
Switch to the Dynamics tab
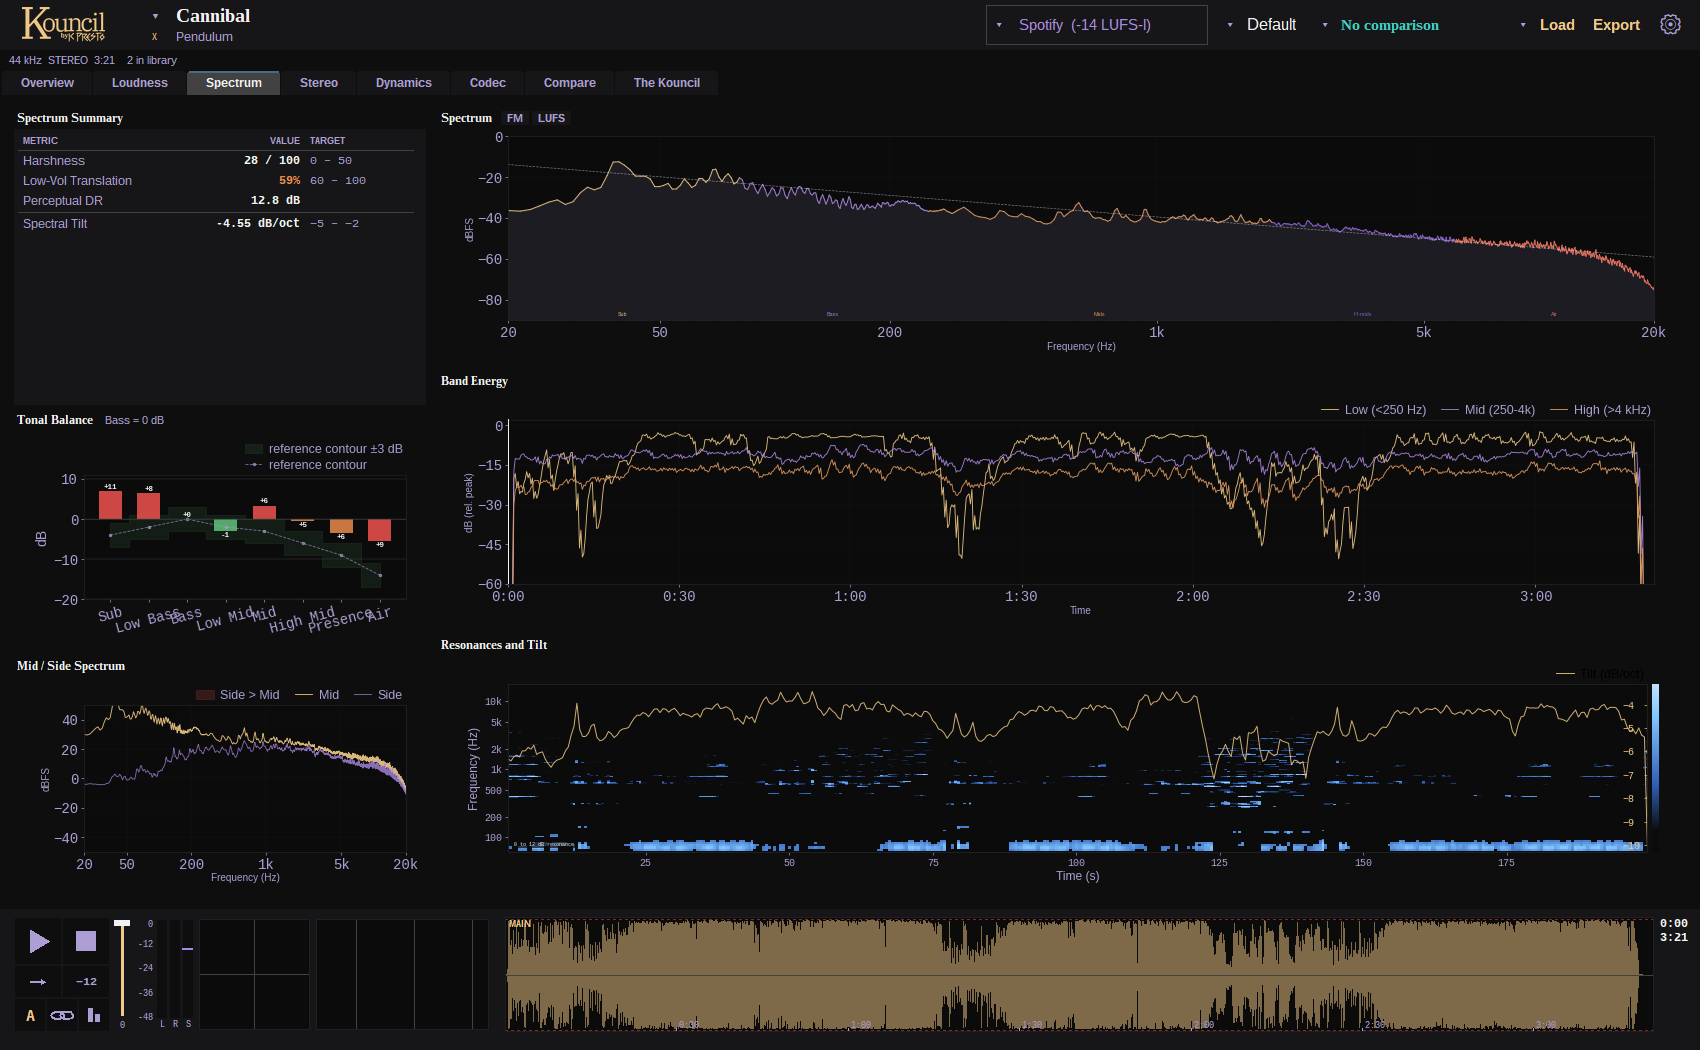404,83
